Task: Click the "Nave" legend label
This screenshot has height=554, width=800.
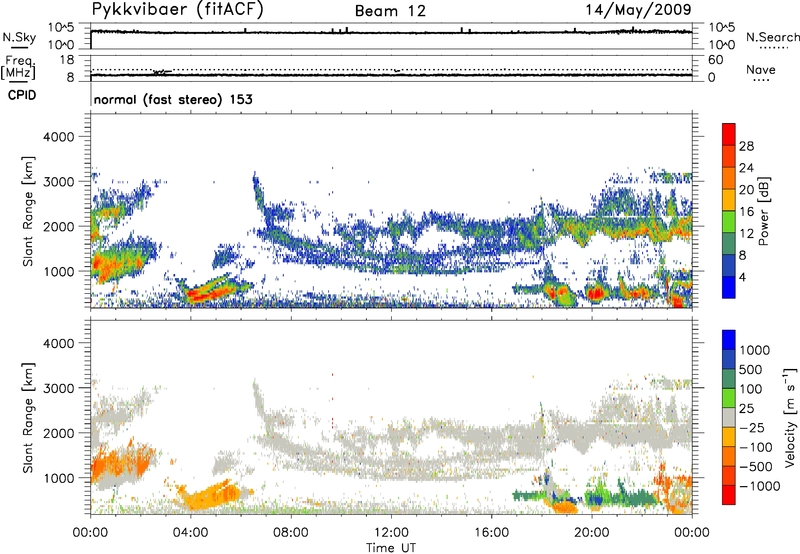Action: pos(761,69)
